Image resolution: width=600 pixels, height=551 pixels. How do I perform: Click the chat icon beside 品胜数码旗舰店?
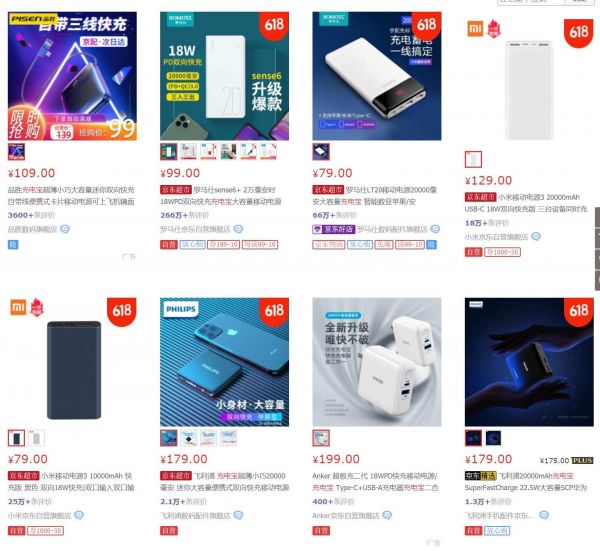click(65, 229)
